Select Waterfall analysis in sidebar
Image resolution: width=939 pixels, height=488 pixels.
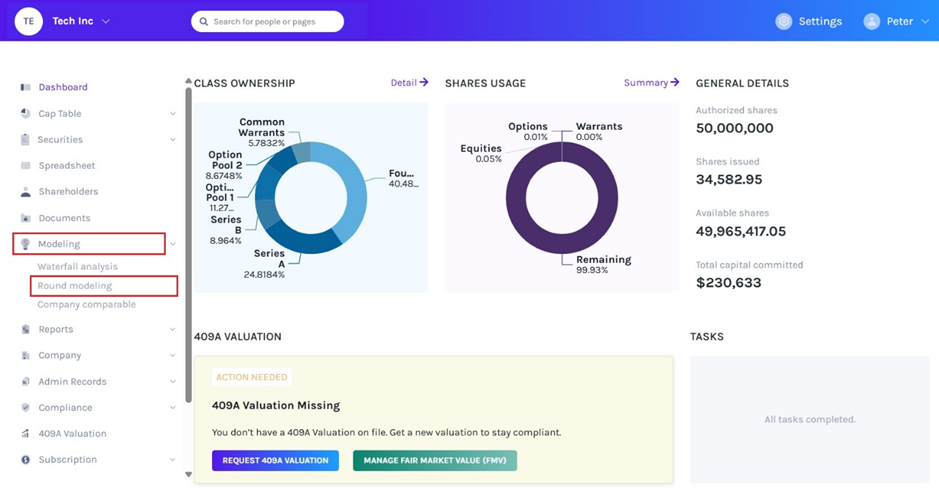[77, 267]
